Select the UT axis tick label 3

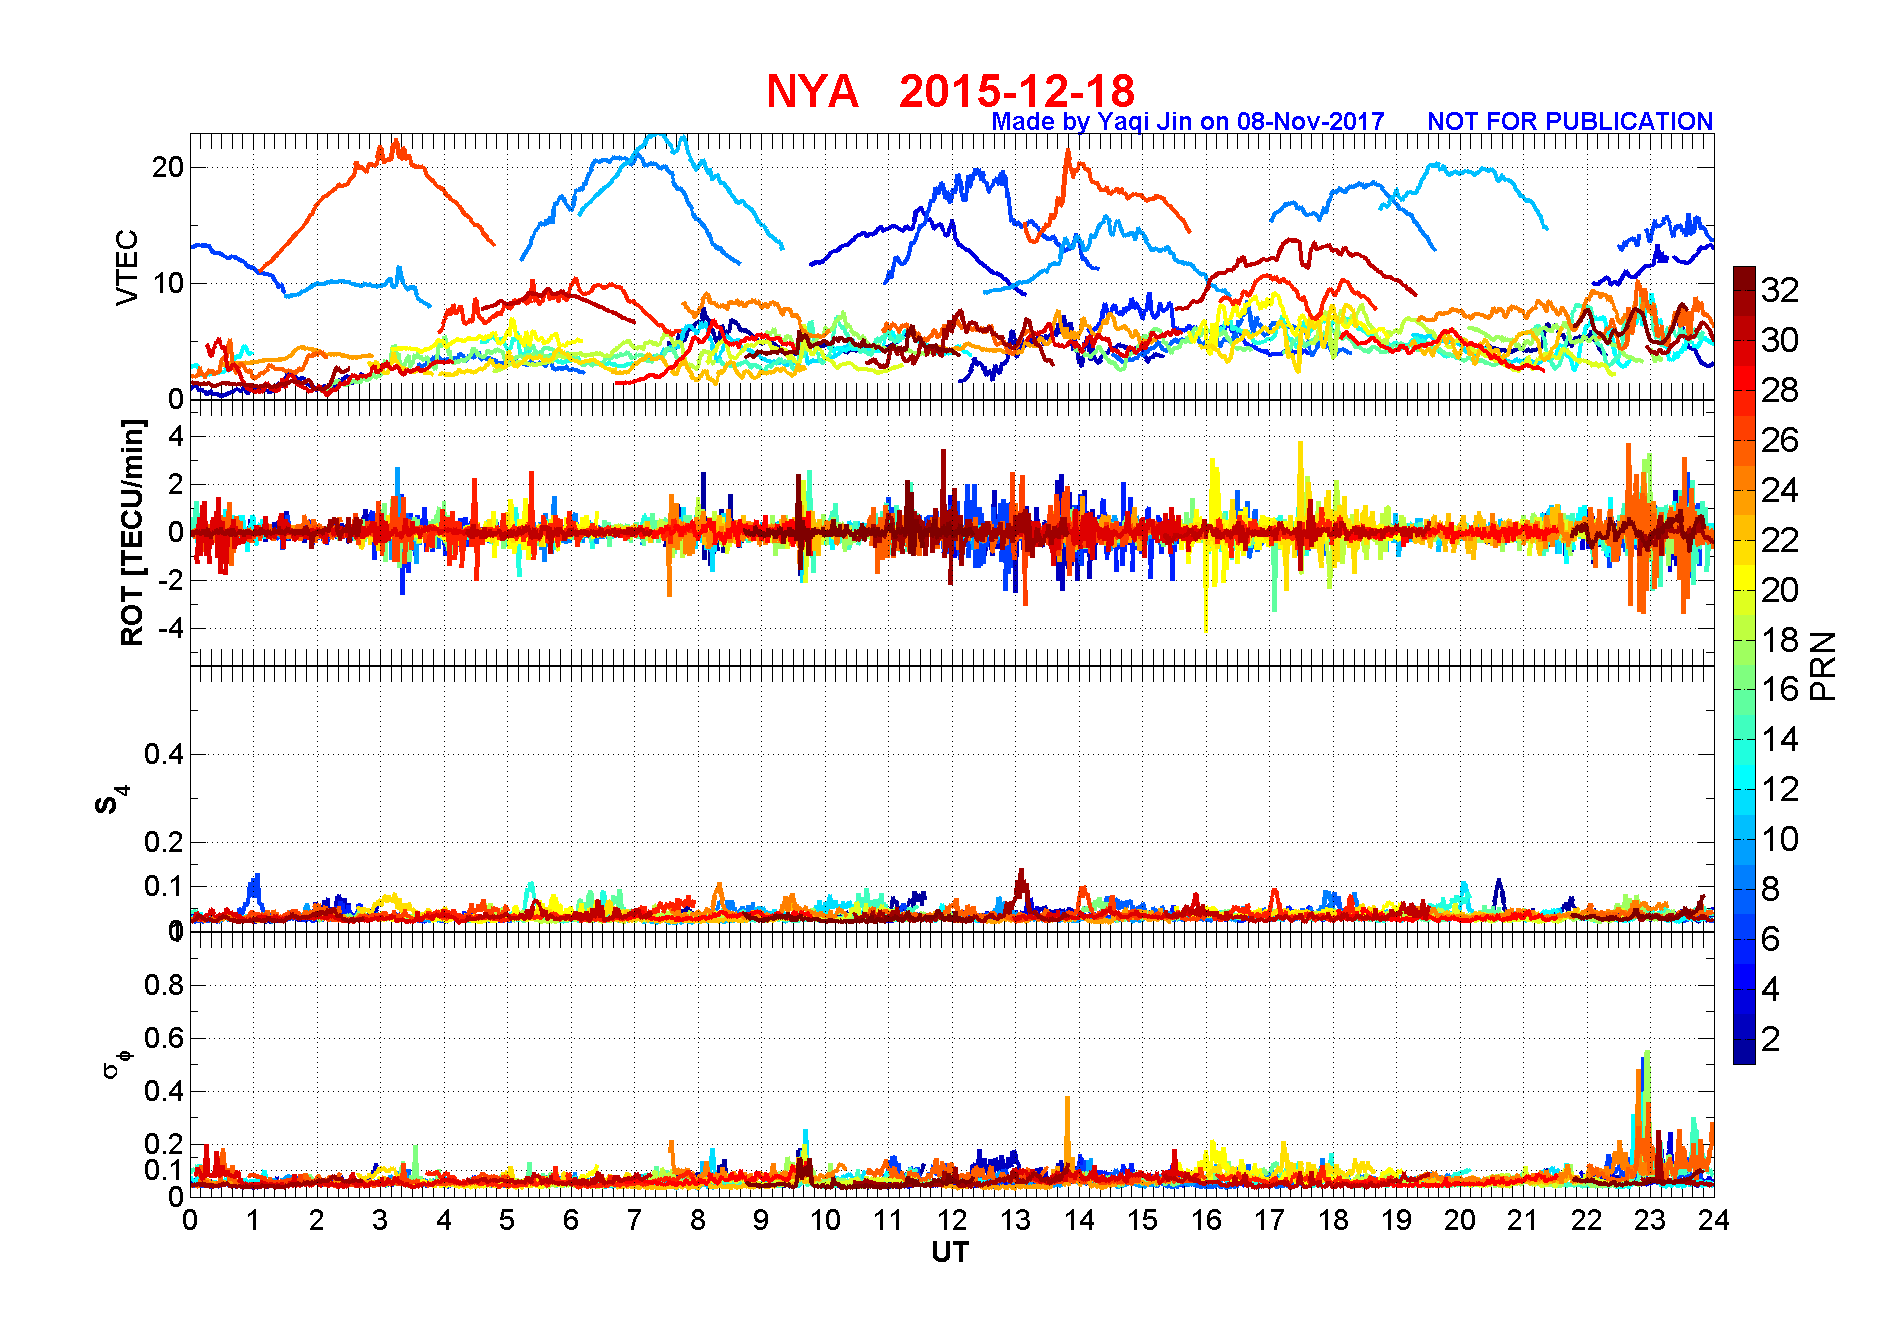coord(380,1220)
